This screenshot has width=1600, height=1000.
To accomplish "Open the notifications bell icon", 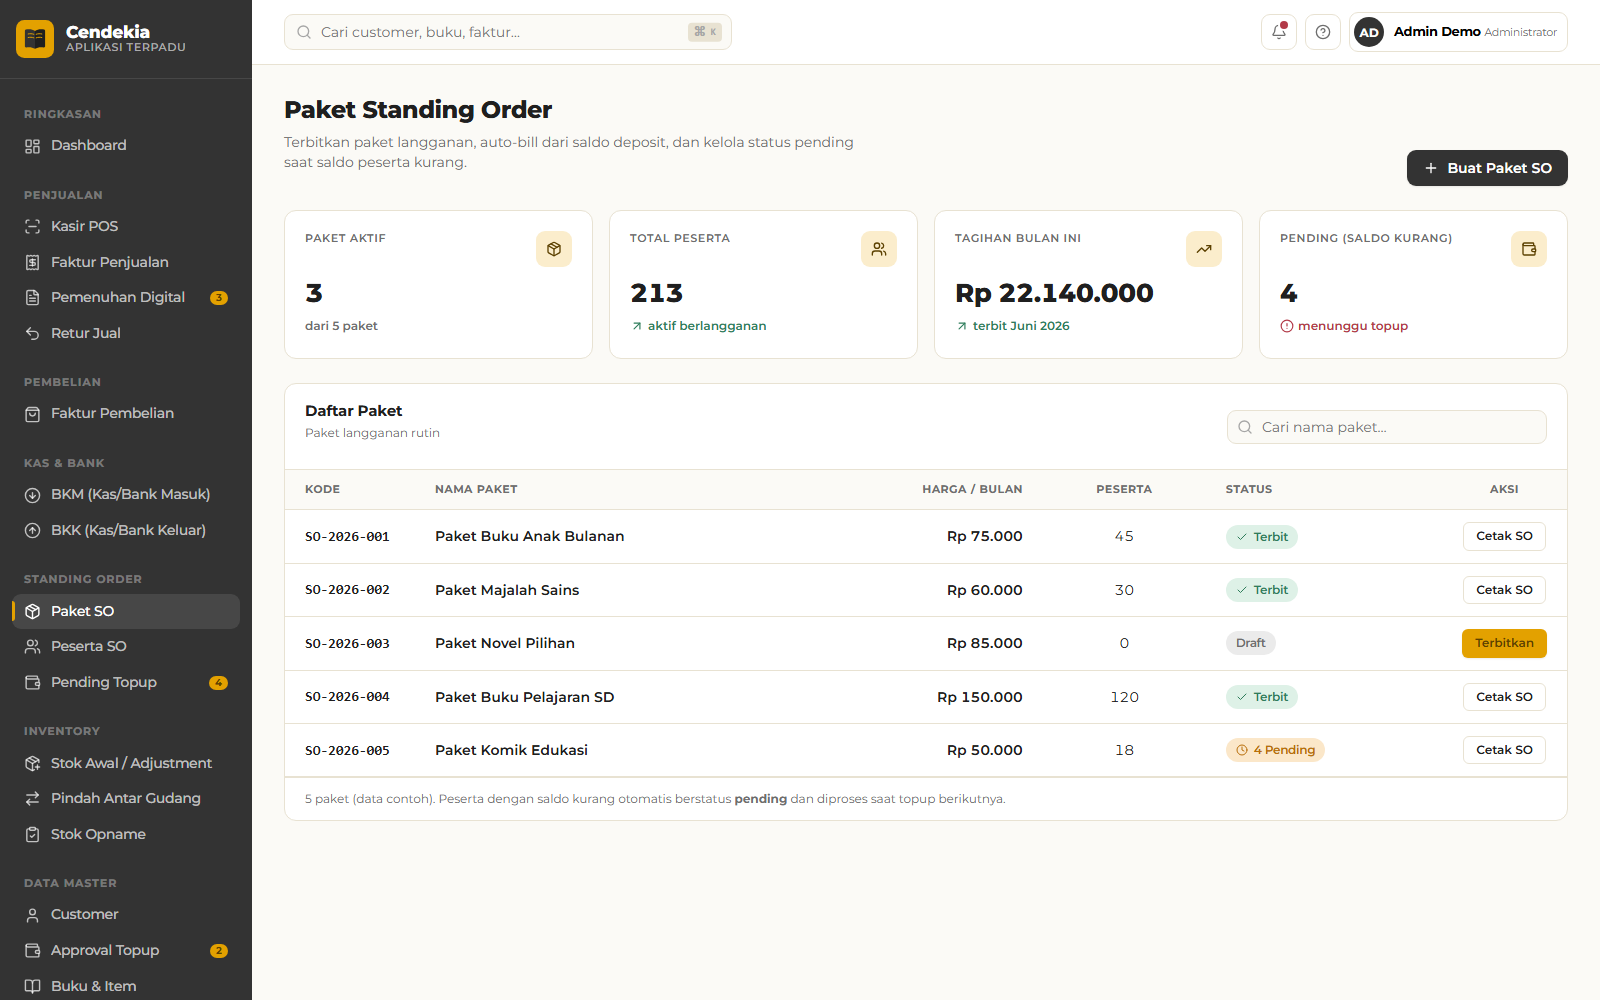I will tap(1279, 32).
